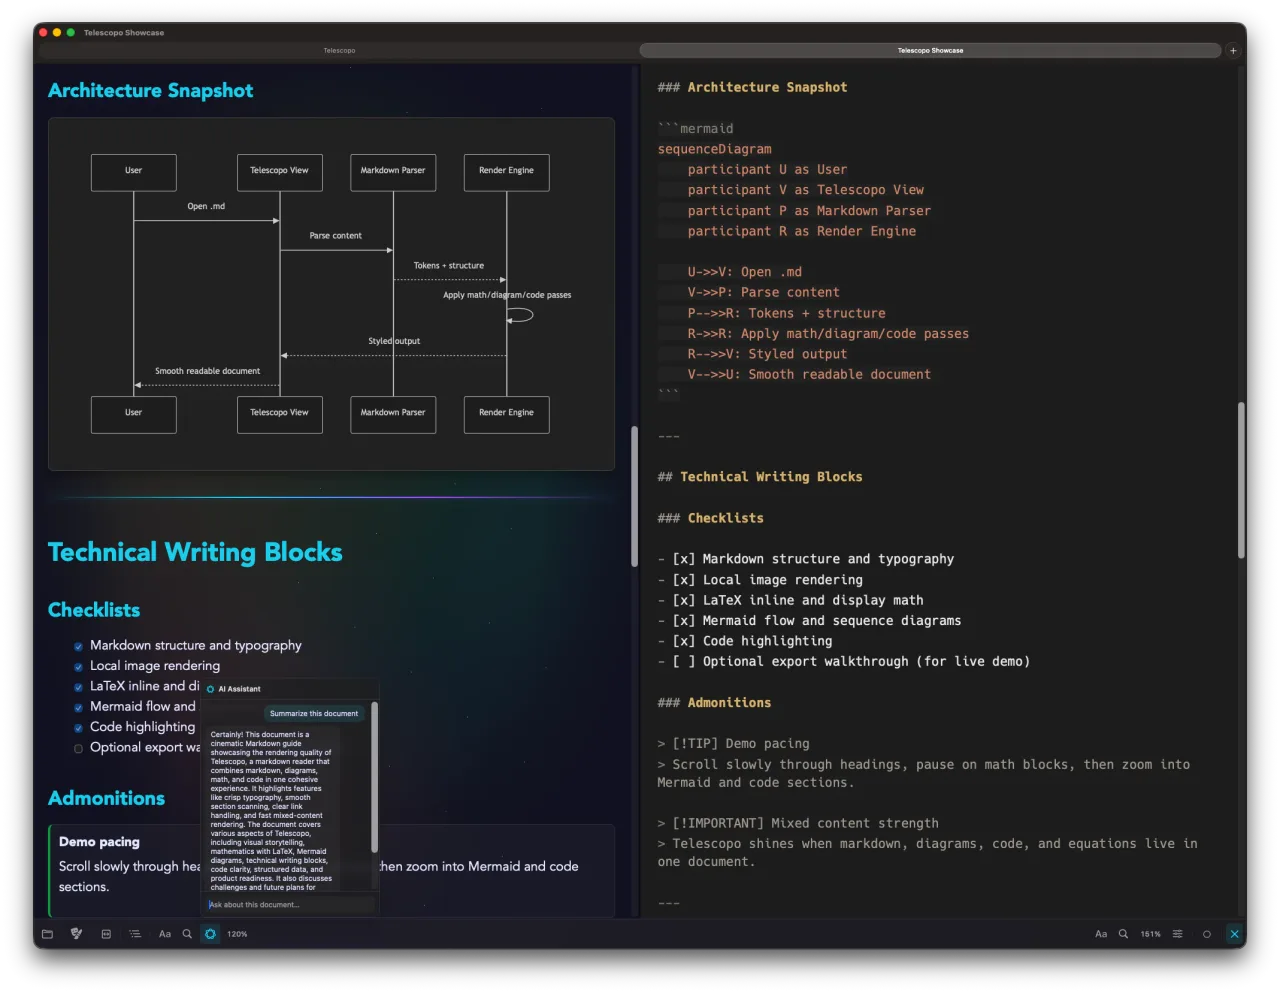Click the '### Architecture Snapshot' source line
The image size is (1280, 993).
point(752,88)
